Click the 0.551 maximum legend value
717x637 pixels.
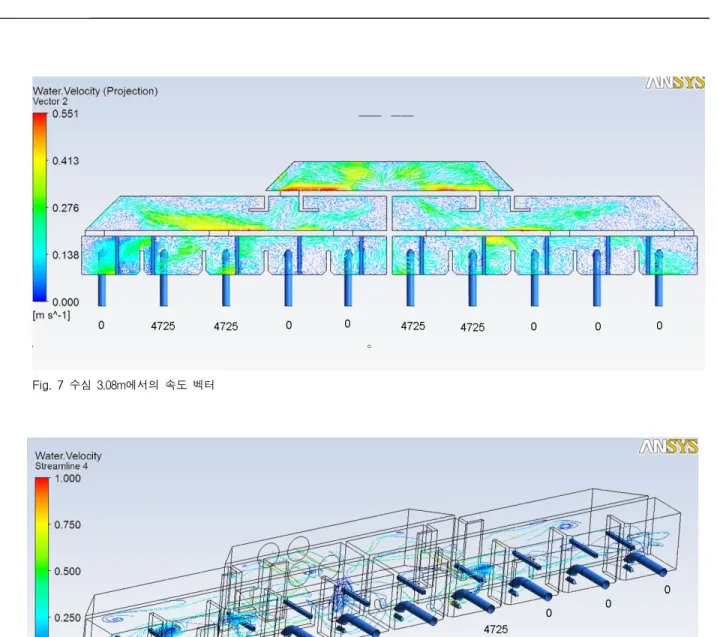click(x=65, y=114)
